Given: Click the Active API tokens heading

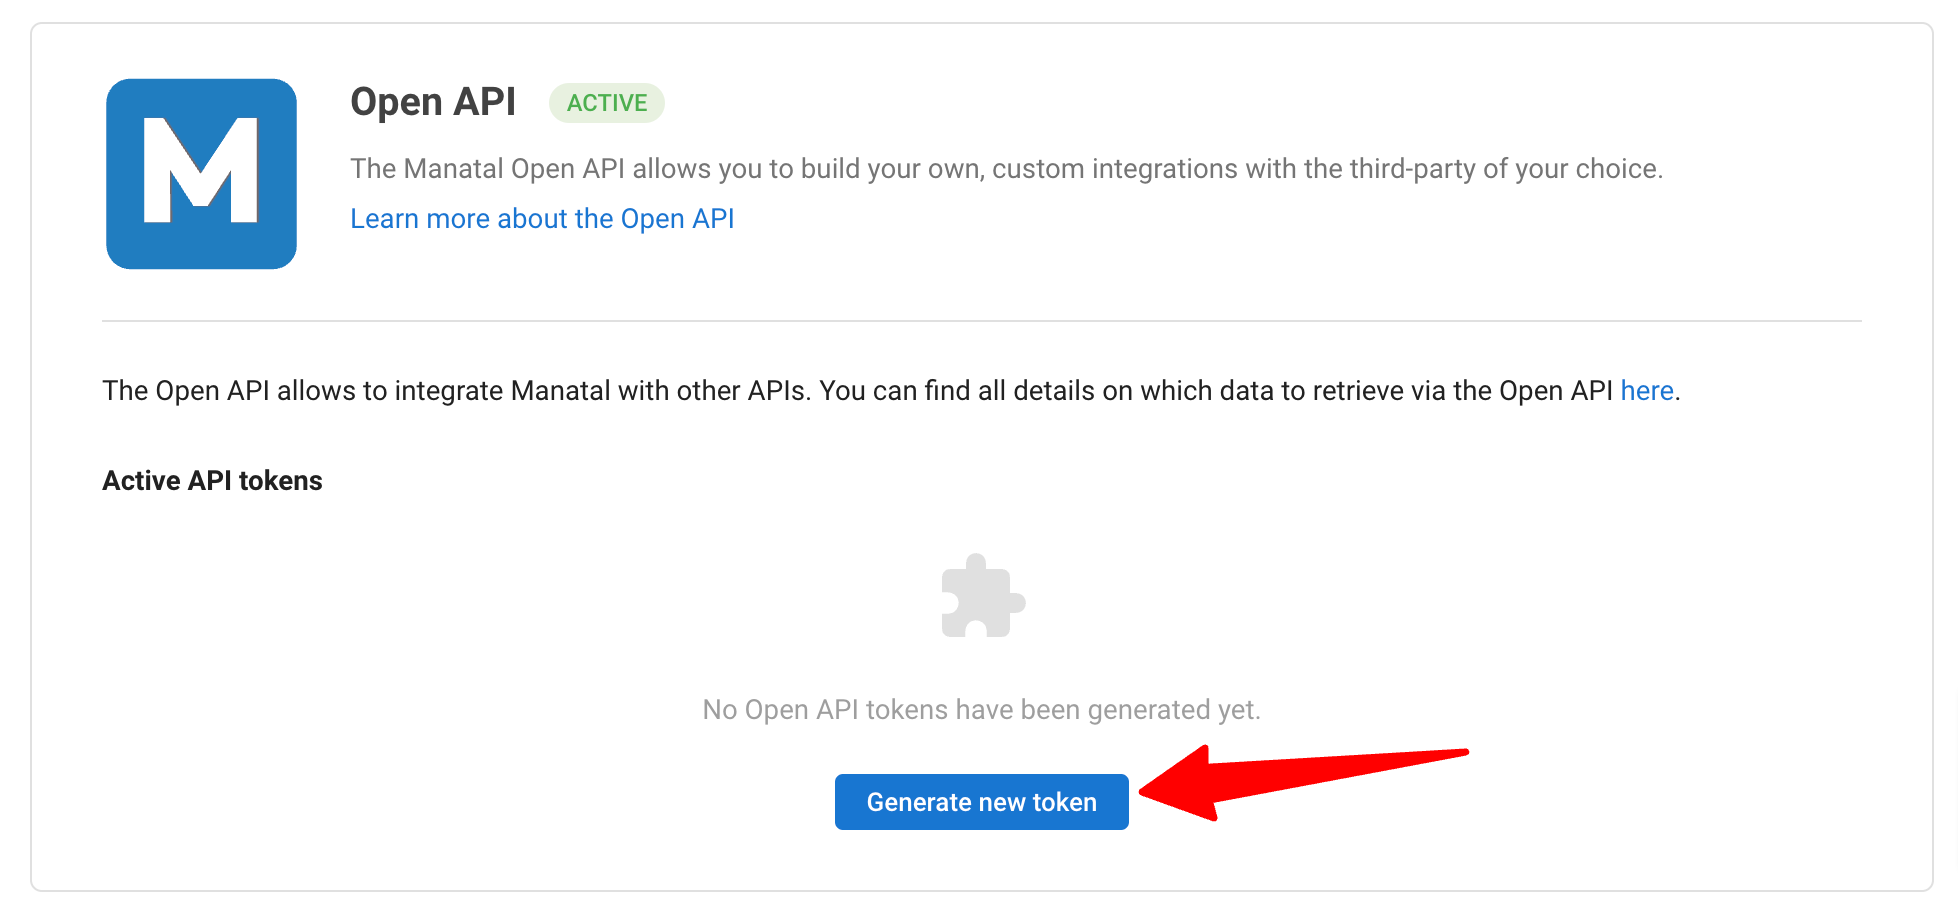Looking at the screenshot, I should [212, 481].
